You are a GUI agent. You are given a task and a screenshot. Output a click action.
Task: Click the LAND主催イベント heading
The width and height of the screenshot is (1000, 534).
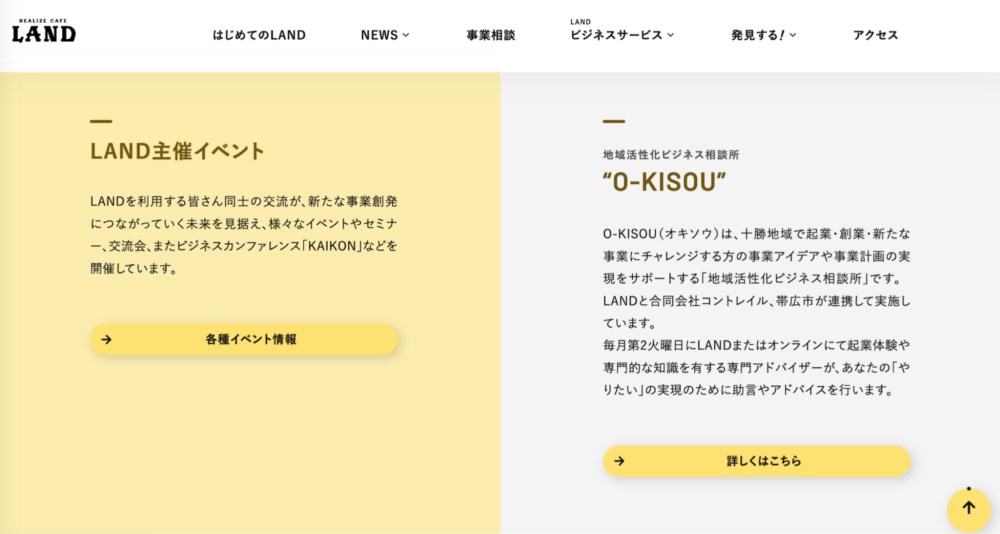[177, 151]
